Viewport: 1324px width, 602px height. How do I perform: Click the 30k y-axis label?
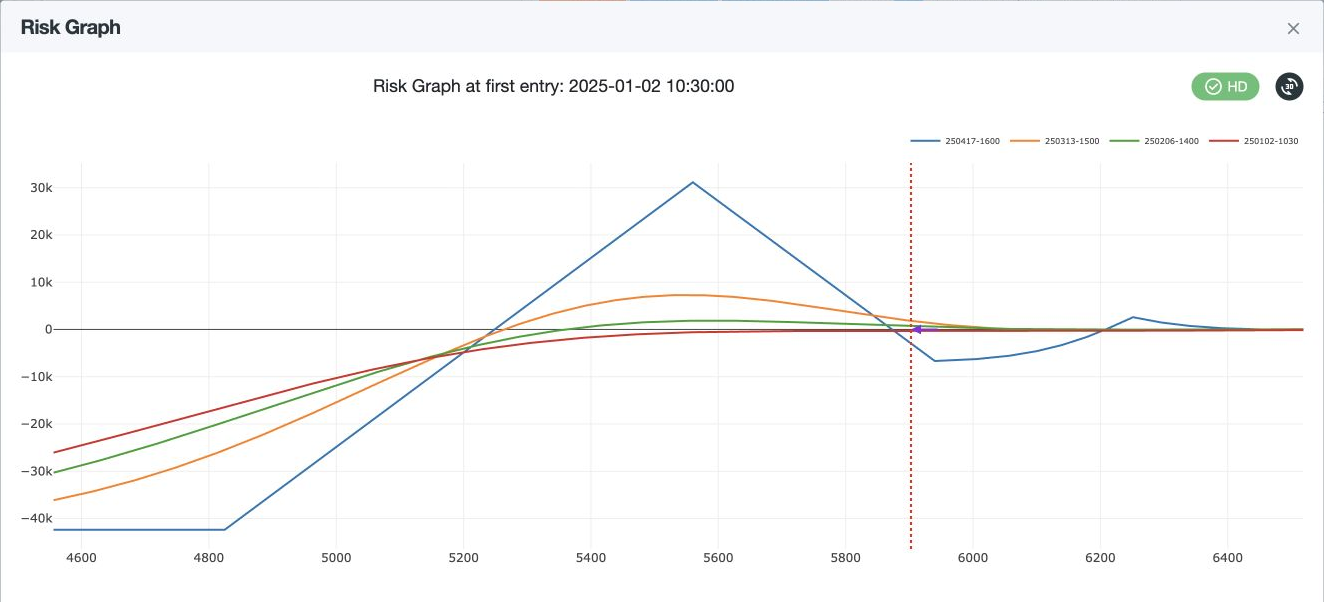point(41,188)
